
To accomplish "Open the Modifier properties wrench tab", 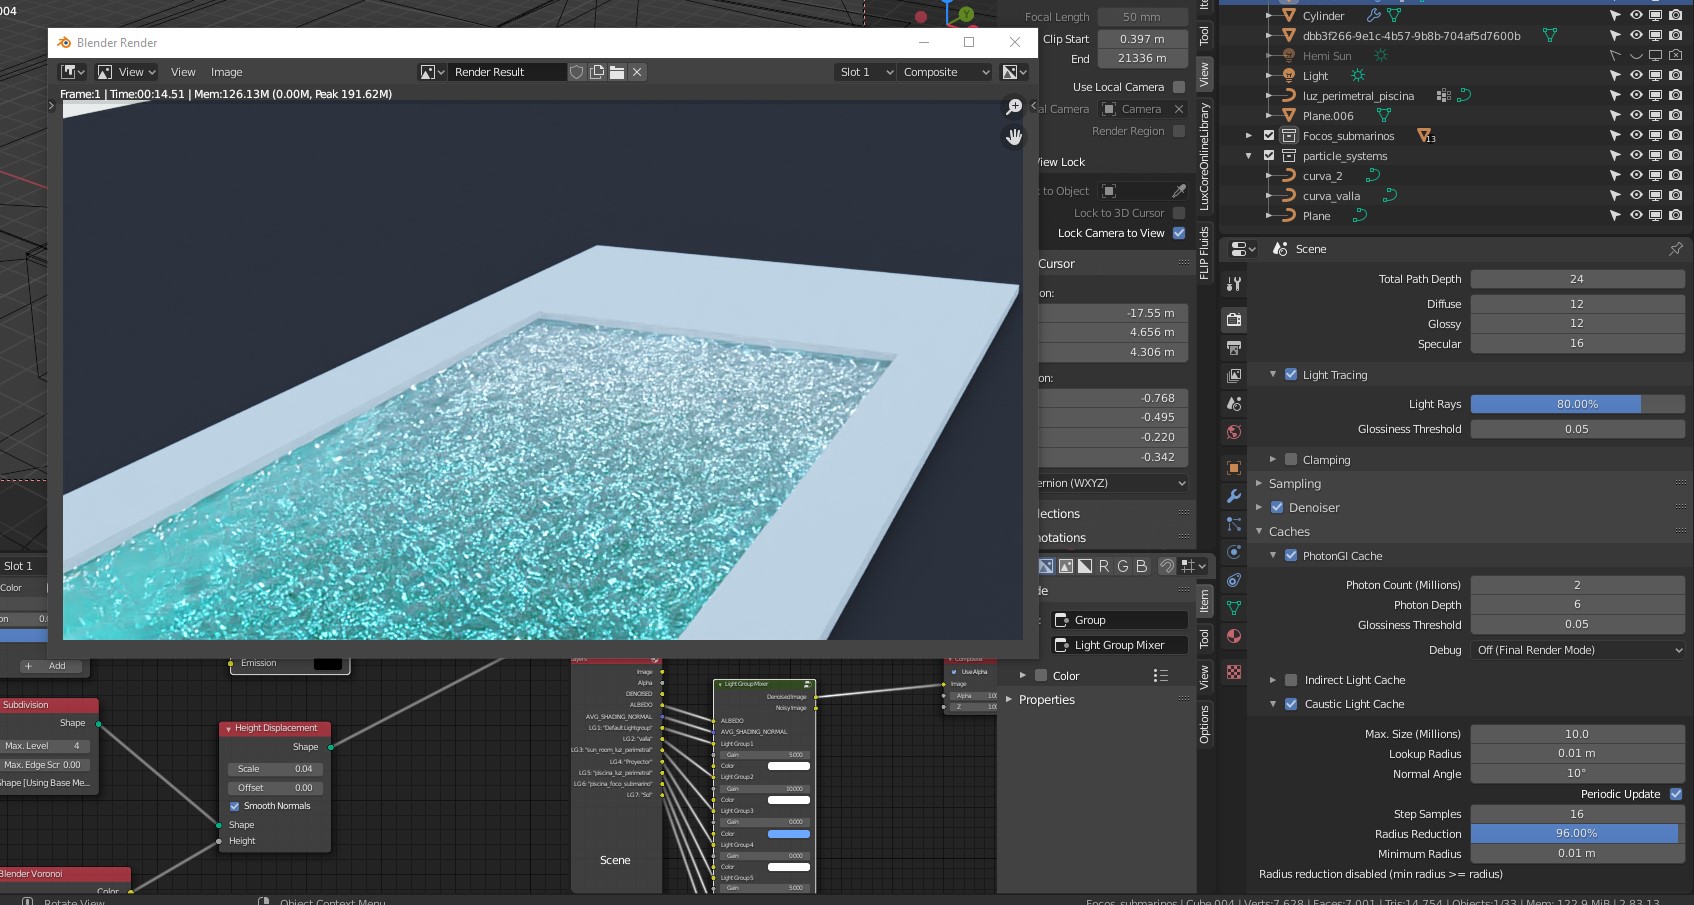I will tap(1234, 496).
